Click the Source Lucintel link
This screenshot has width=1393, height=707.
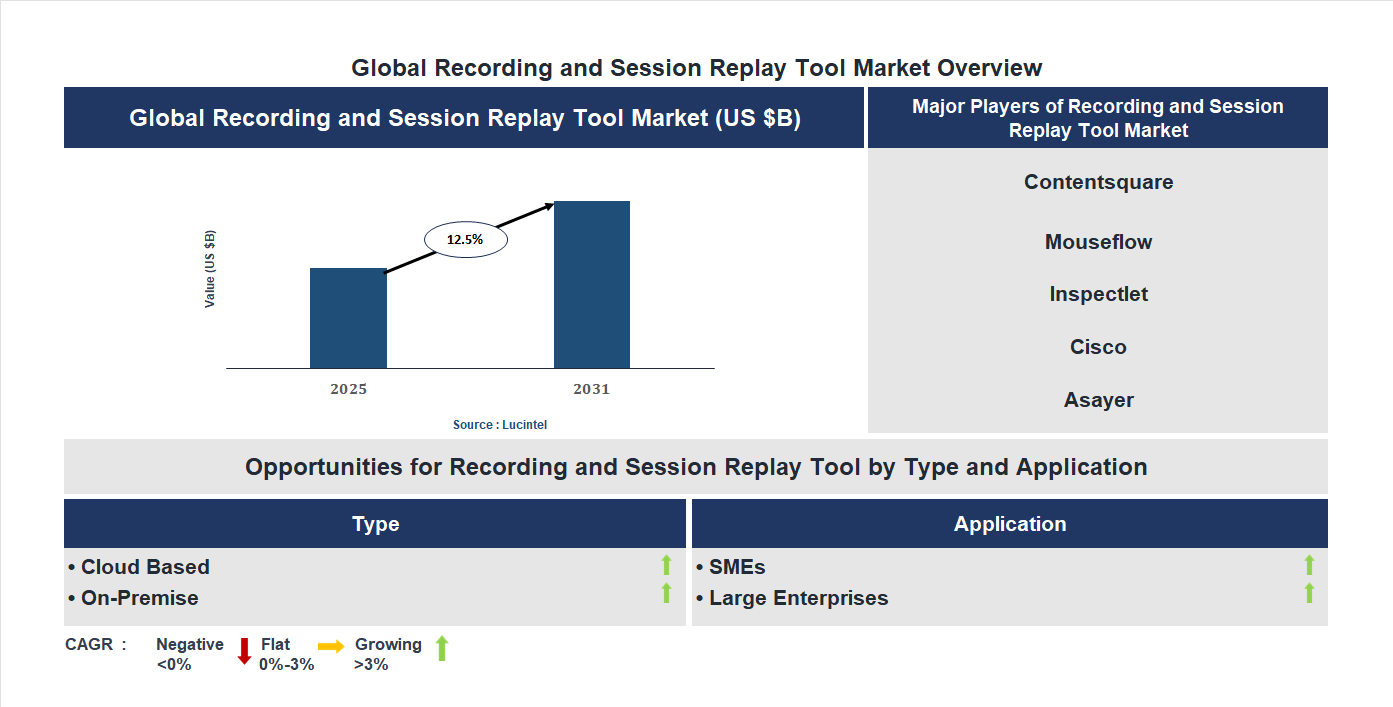point(499,424)
